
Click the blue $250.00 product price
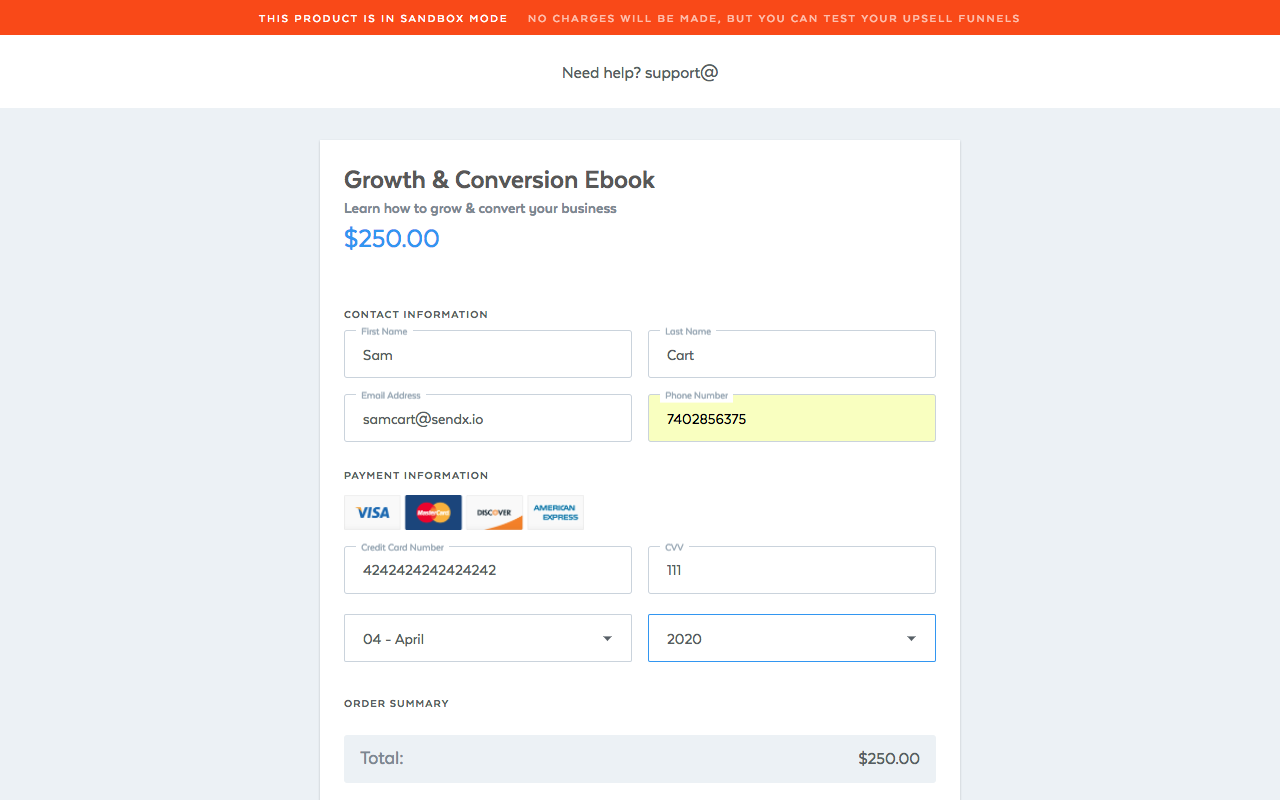(392, 238)
